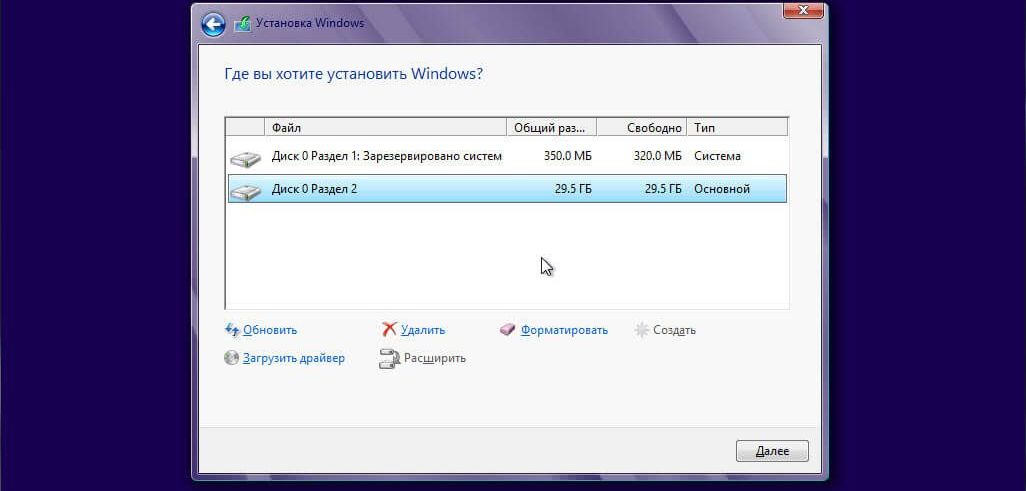The image size is (1026, 491).
Task: Click 29.5 ГБ in Свободно column
Action: (663, 189)
